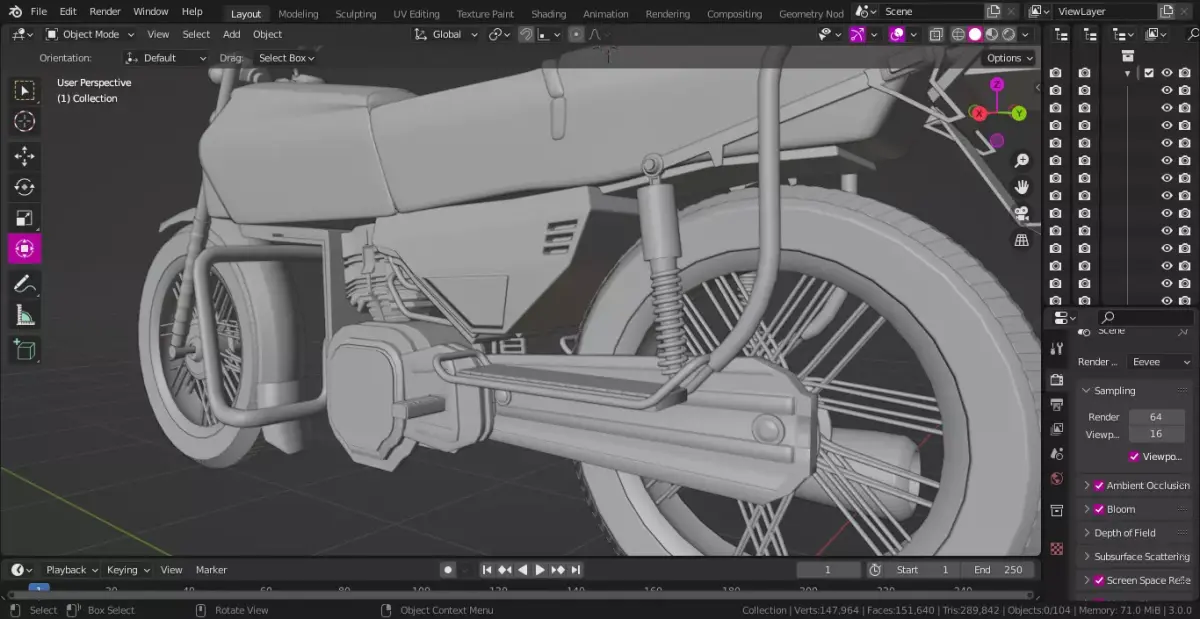Switch to wireframe viewport shading

pos(958,34)
